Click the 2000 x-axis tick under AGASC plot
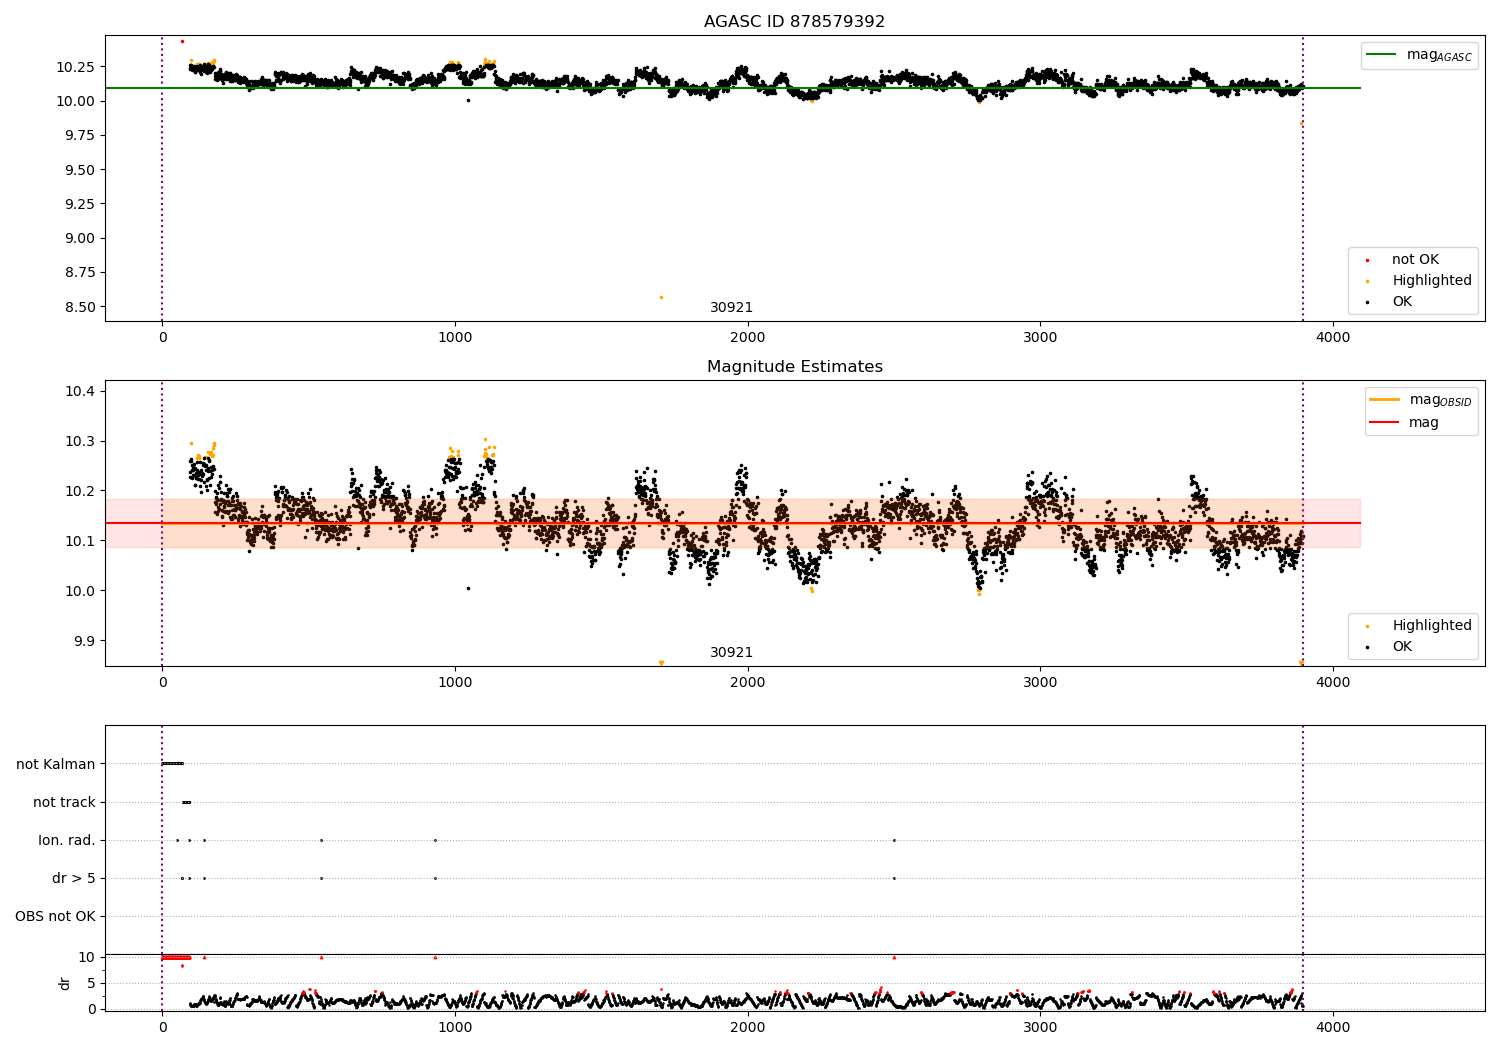 [748, 338]
